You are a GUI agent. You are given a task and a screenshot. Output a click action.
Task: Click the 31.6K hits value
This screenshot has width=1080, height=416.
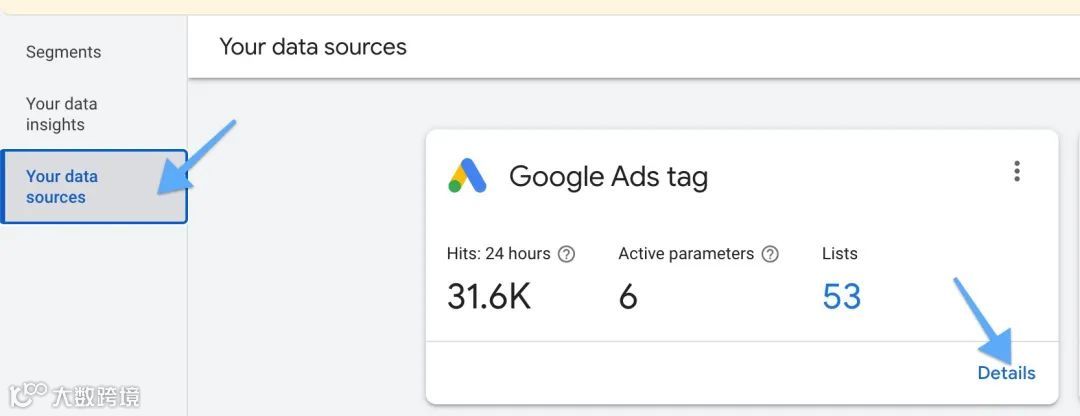[x=489, y=297]
